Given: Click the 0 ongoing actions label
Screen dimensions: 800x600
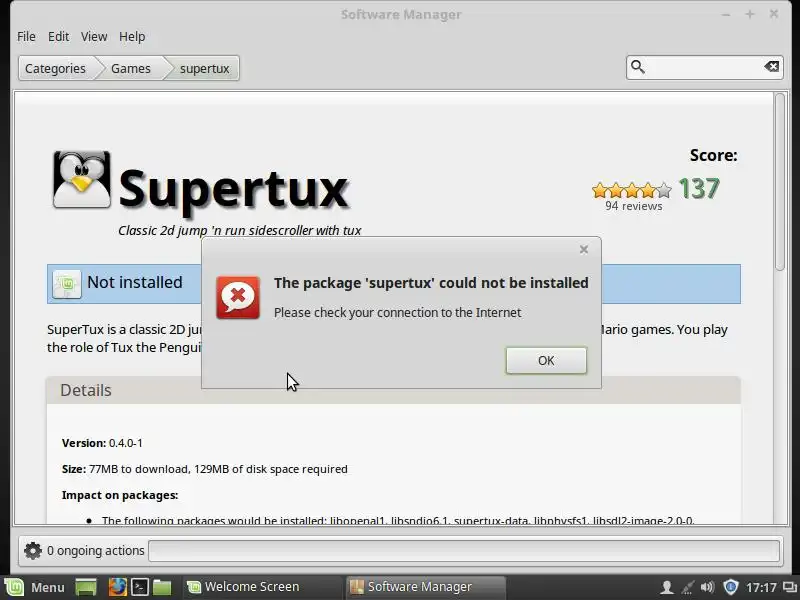Looking at the screenshot, I should tap(95, 551).
